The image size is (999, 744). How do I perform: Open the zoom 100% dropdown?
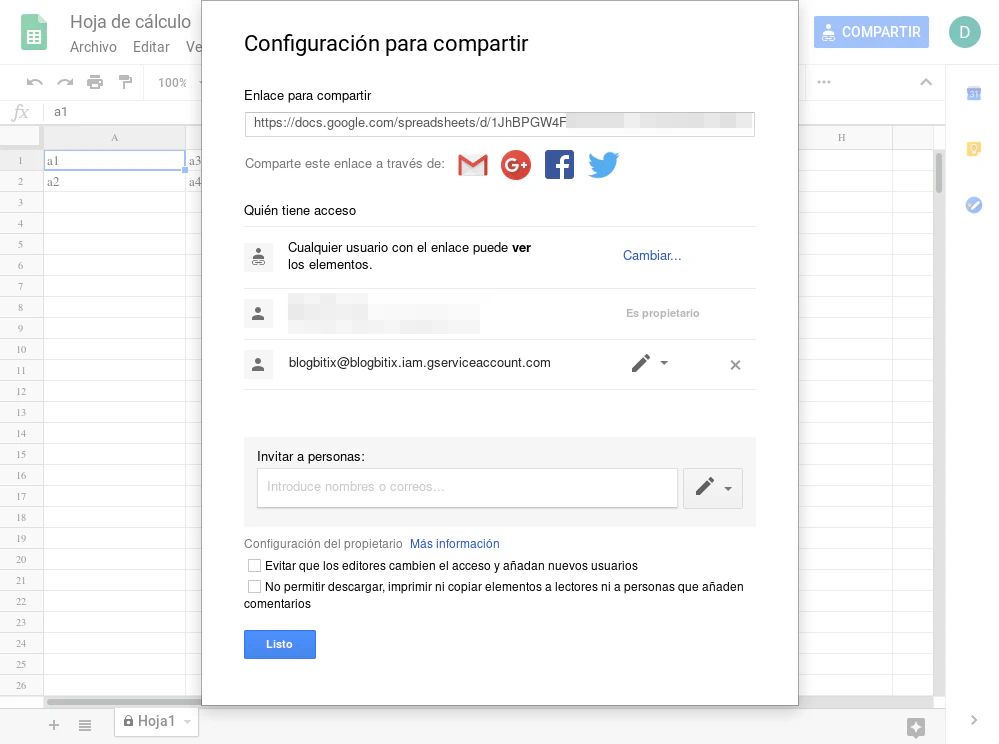coord(173,82)
